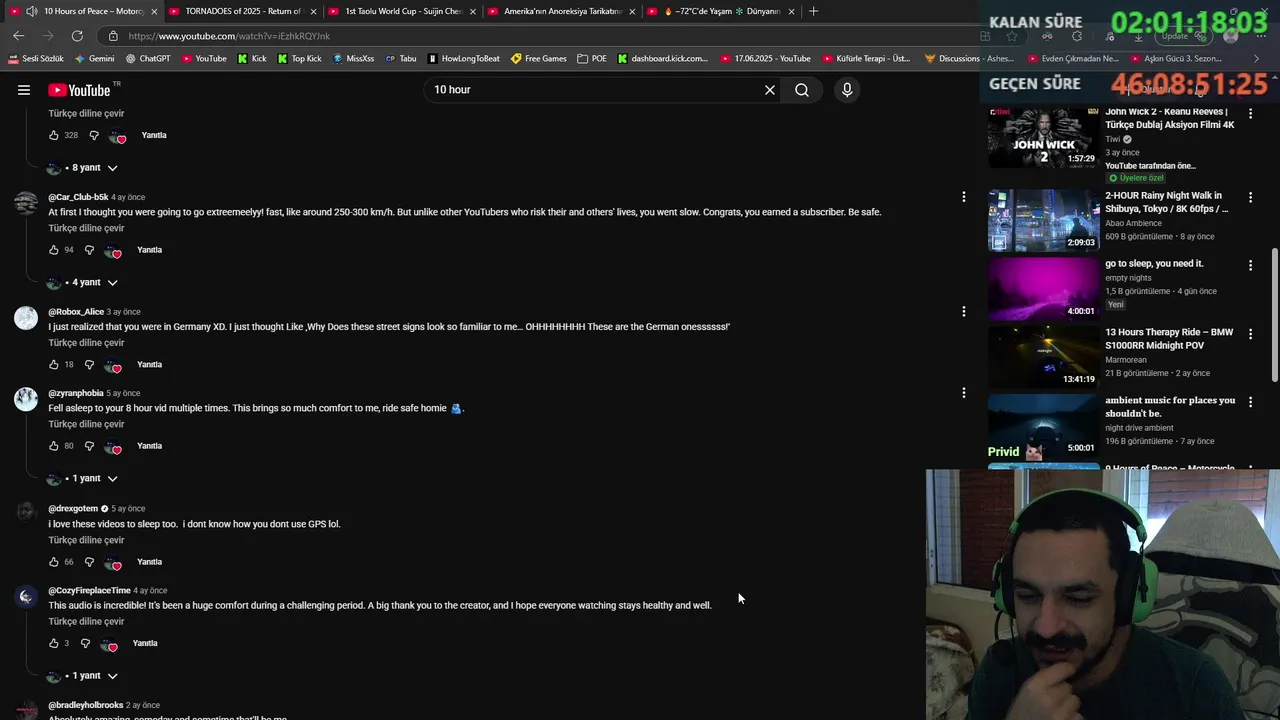Image resolution: width=1280 pixels, height=720 pixels.
Task: Reload the page with the refresh icon
Action: [x=77, y=36]
